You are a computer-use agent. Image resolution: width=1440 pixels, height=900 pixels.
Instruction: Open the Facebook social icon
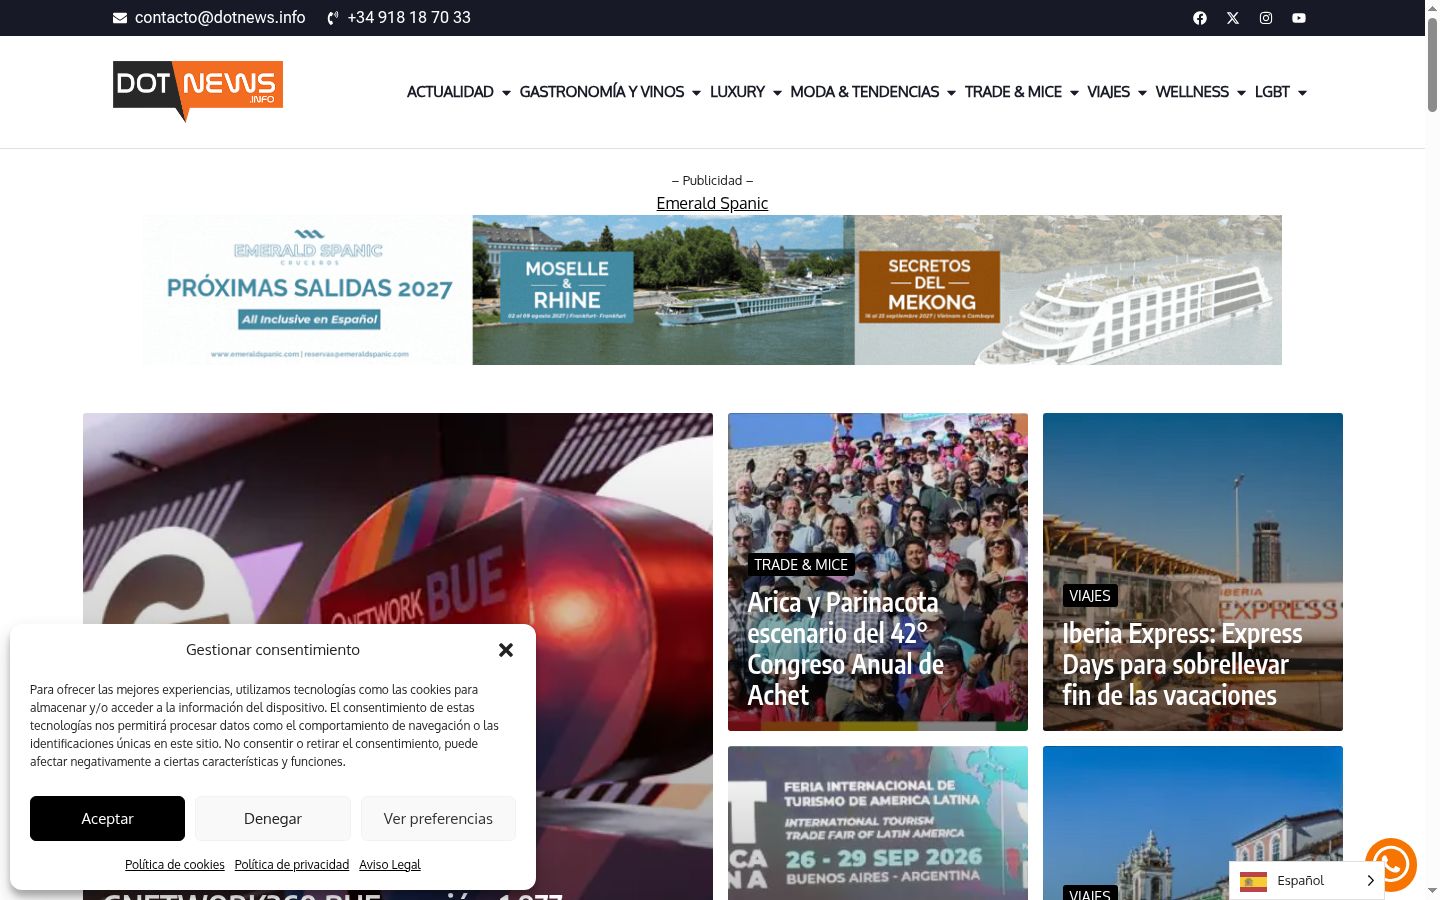[x=1200, y=18]
